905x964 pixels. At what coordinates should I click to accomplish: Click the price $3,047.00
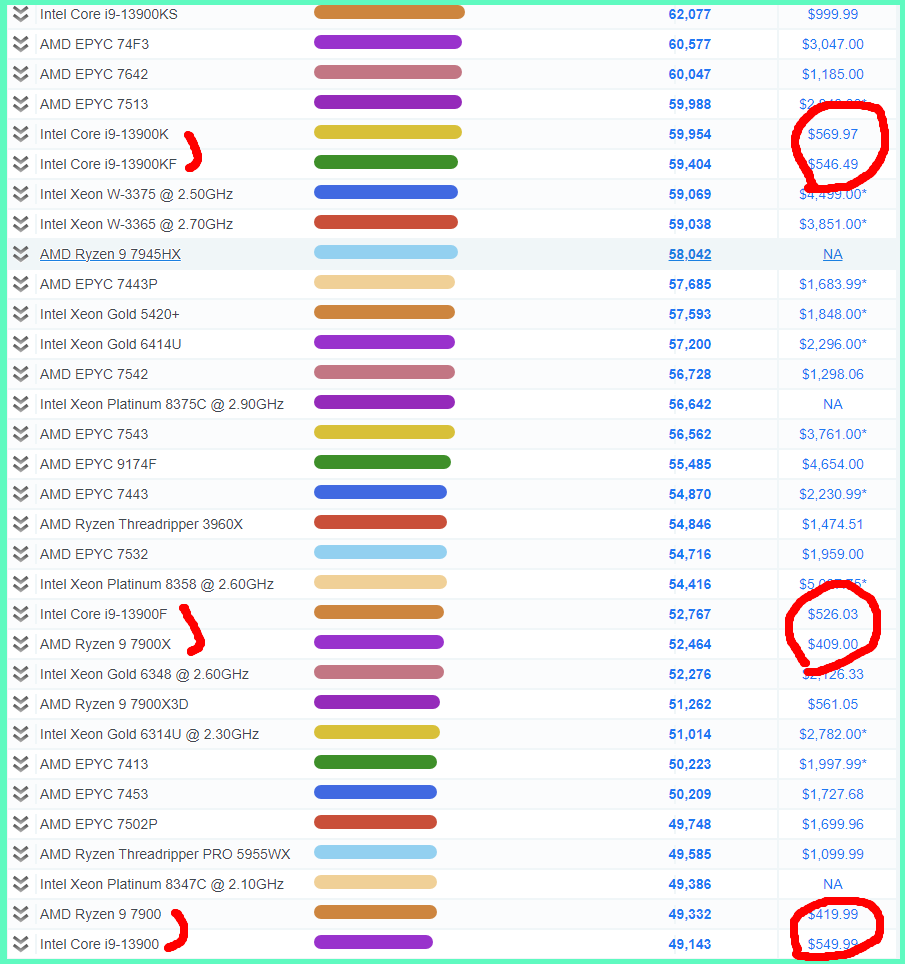832,44
